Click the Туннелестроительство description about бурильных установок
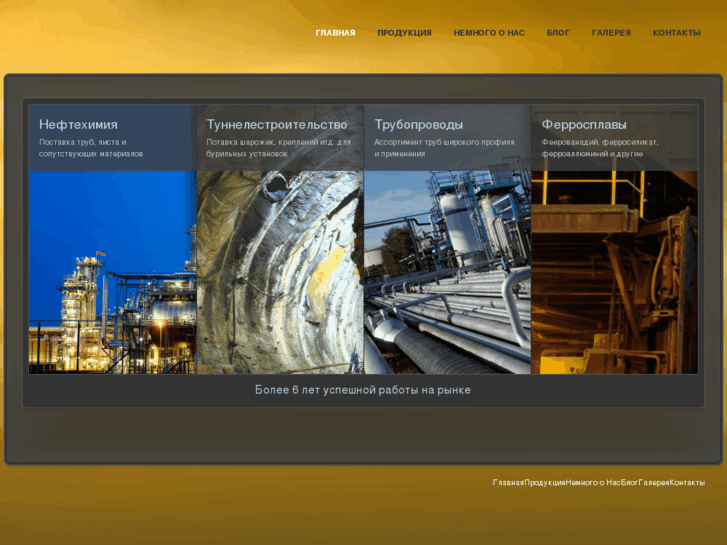The width and height of the screenshot is (727, 545). click(x=279, y=148)
